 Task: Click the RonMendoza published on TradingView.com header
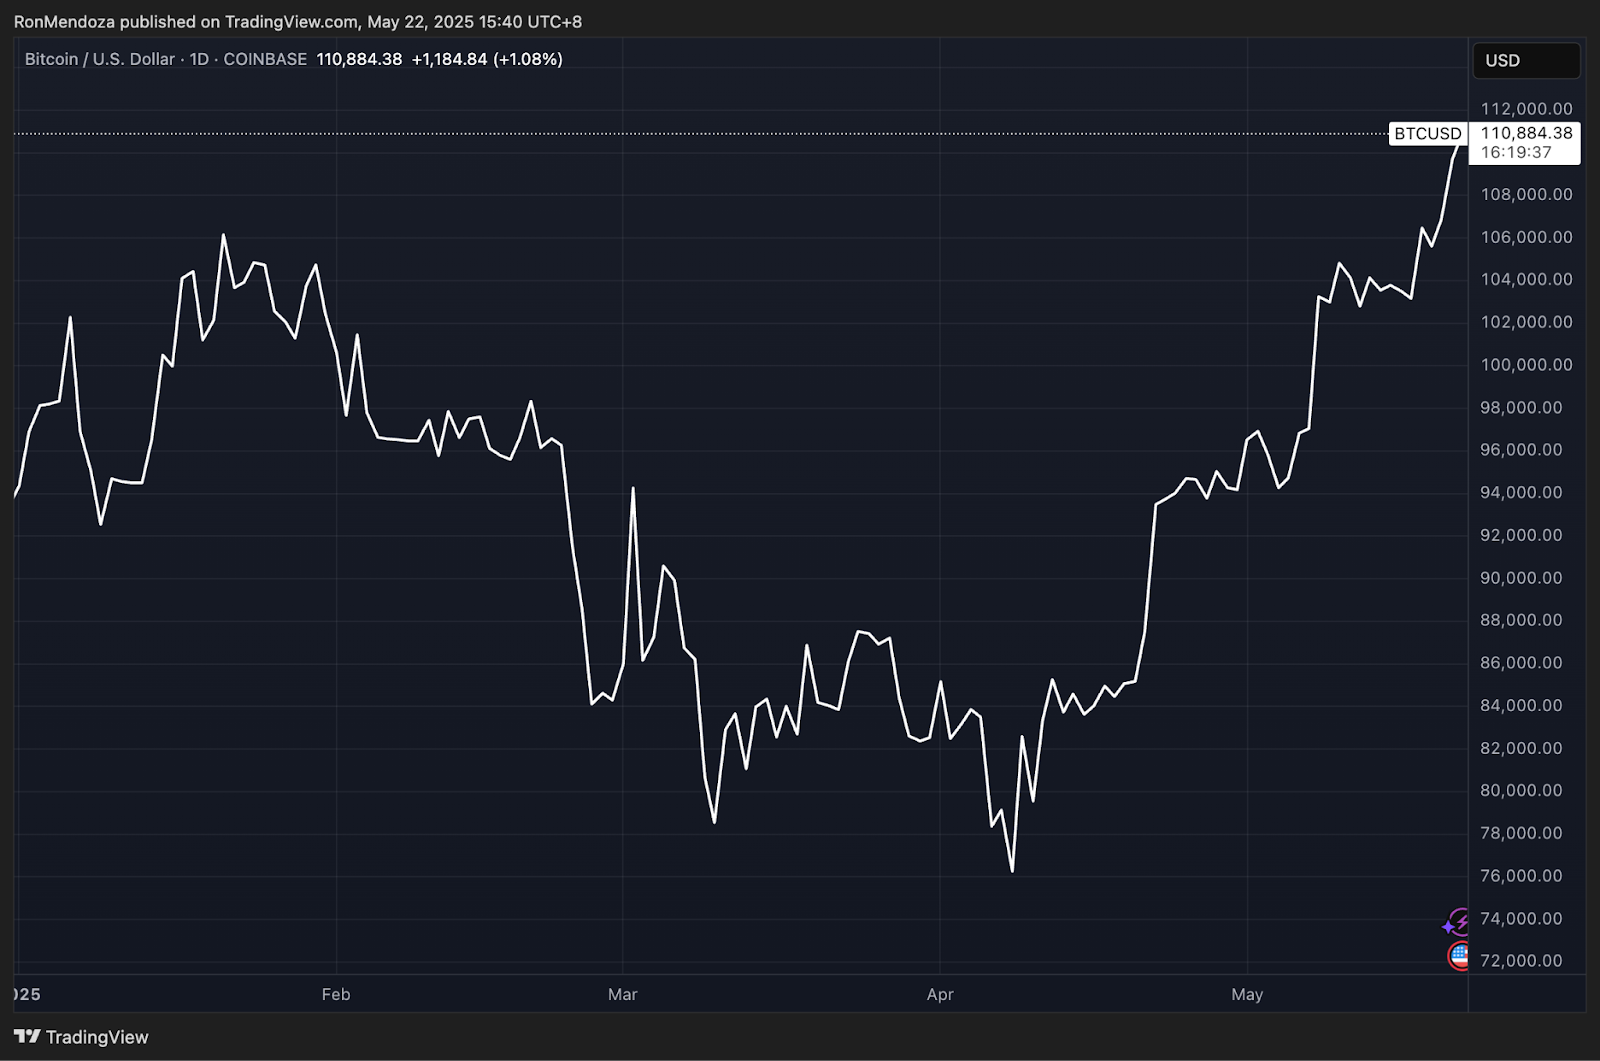[298, 21]
